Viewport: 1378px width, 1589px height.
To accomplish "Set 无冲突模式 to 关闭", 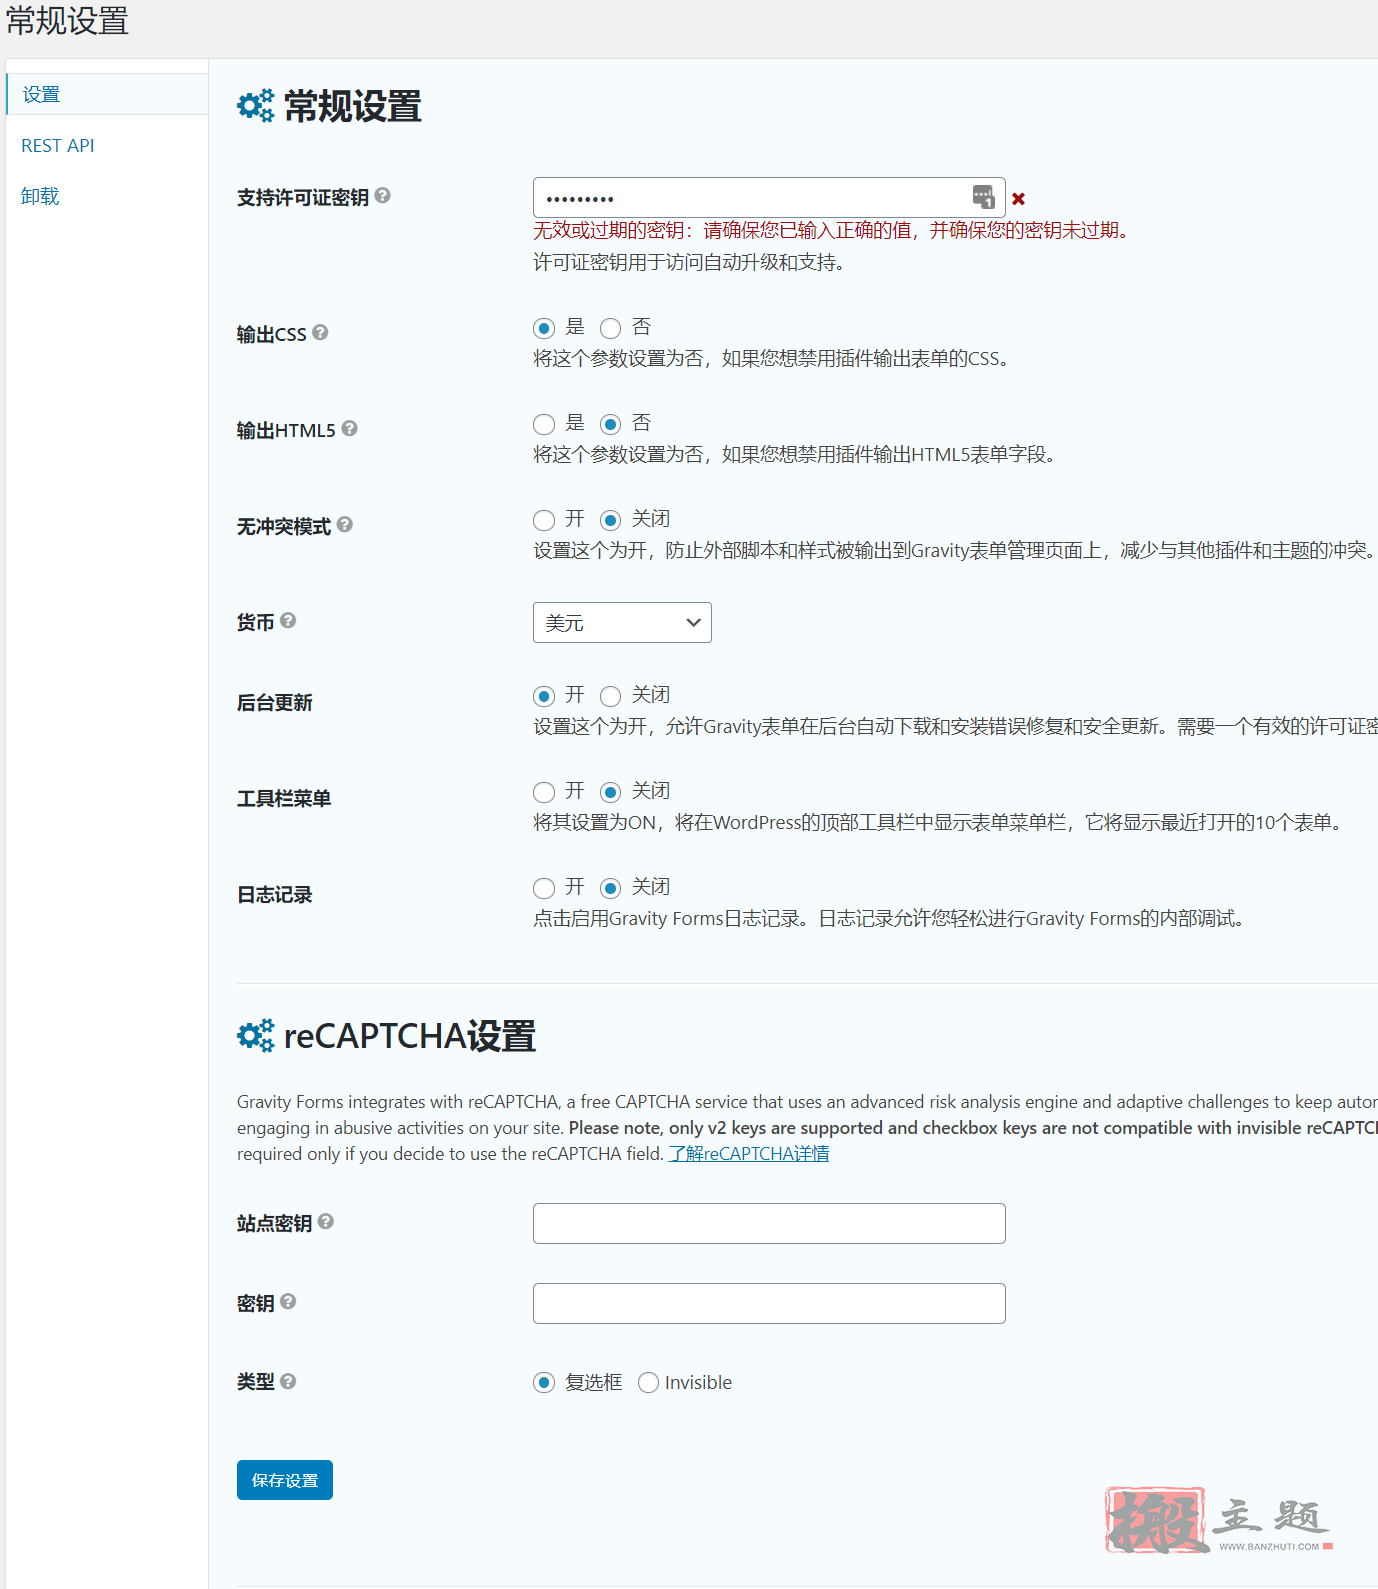I will coord(610,520).
